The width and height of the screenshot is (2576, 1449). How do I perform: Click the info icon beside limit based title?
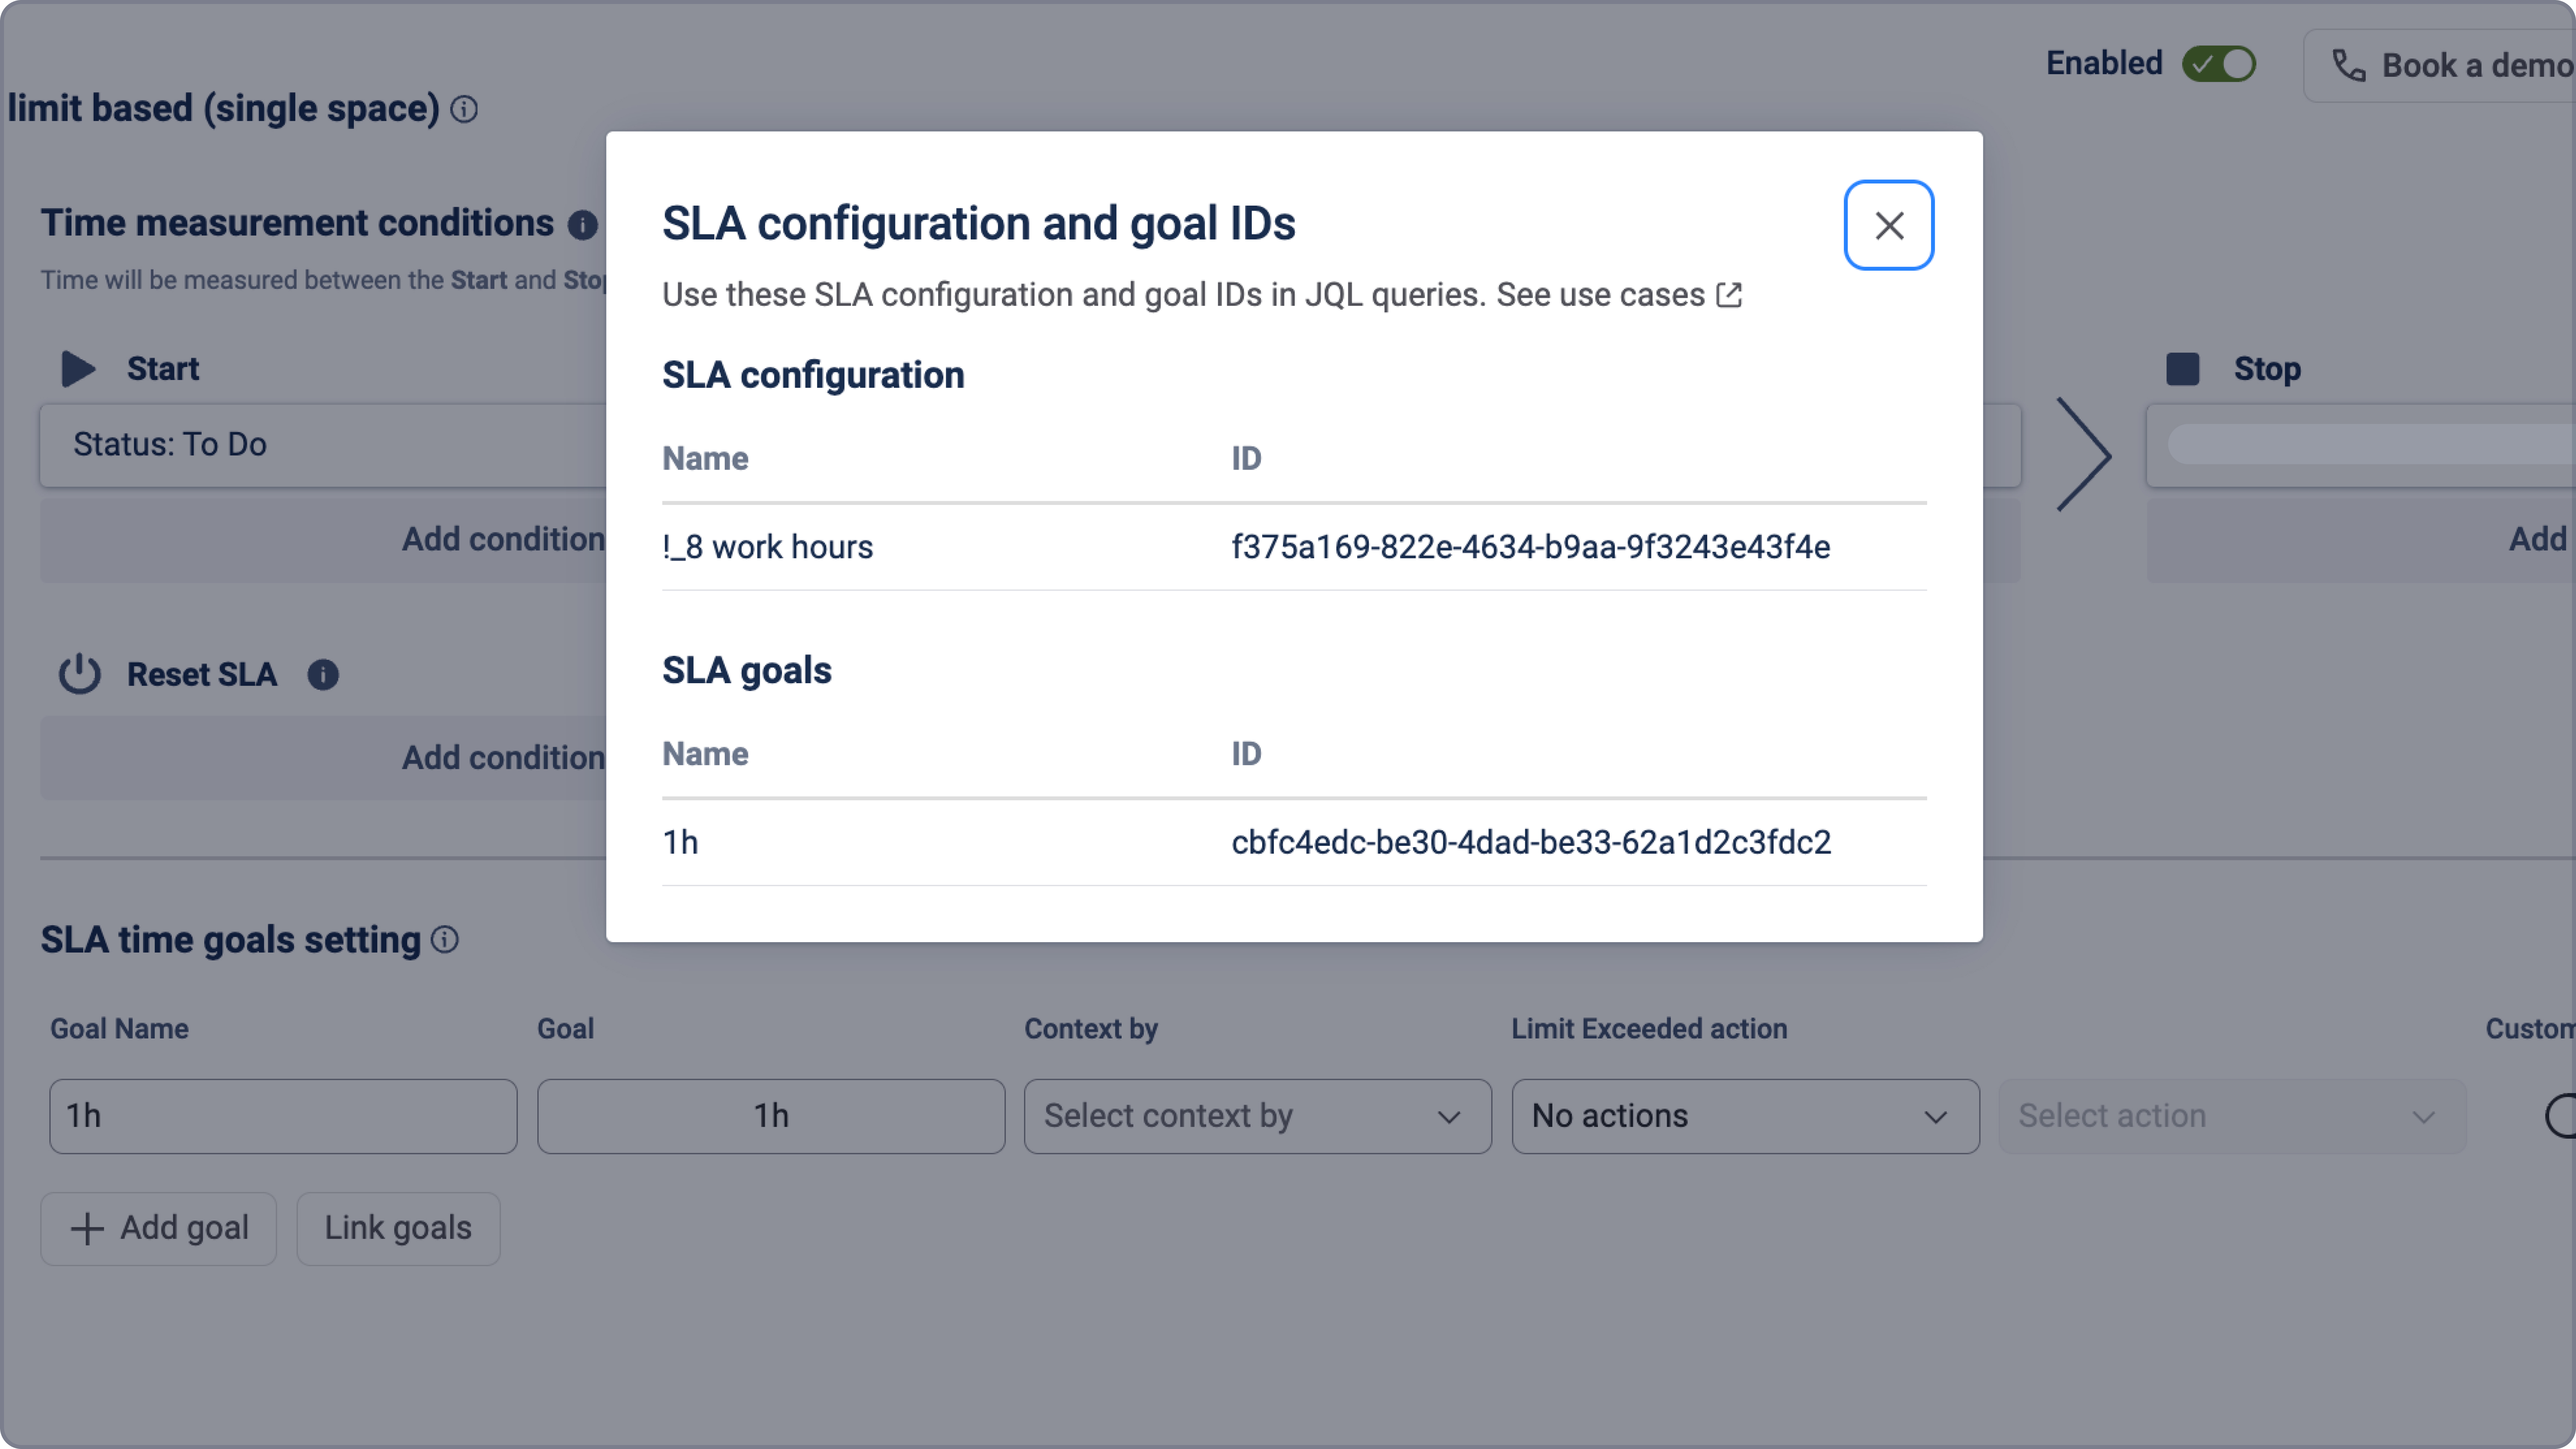click(x=464, y=109)
